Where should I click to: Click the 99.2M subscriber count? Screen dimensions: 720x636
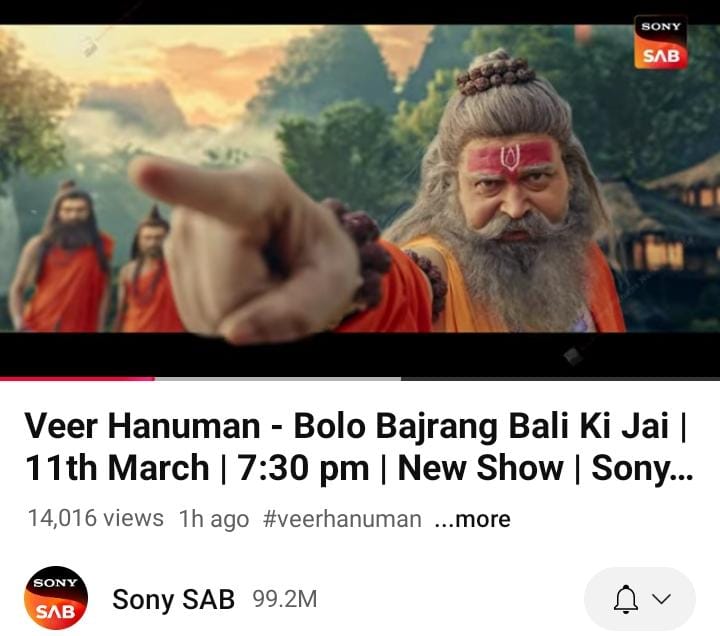285,599
